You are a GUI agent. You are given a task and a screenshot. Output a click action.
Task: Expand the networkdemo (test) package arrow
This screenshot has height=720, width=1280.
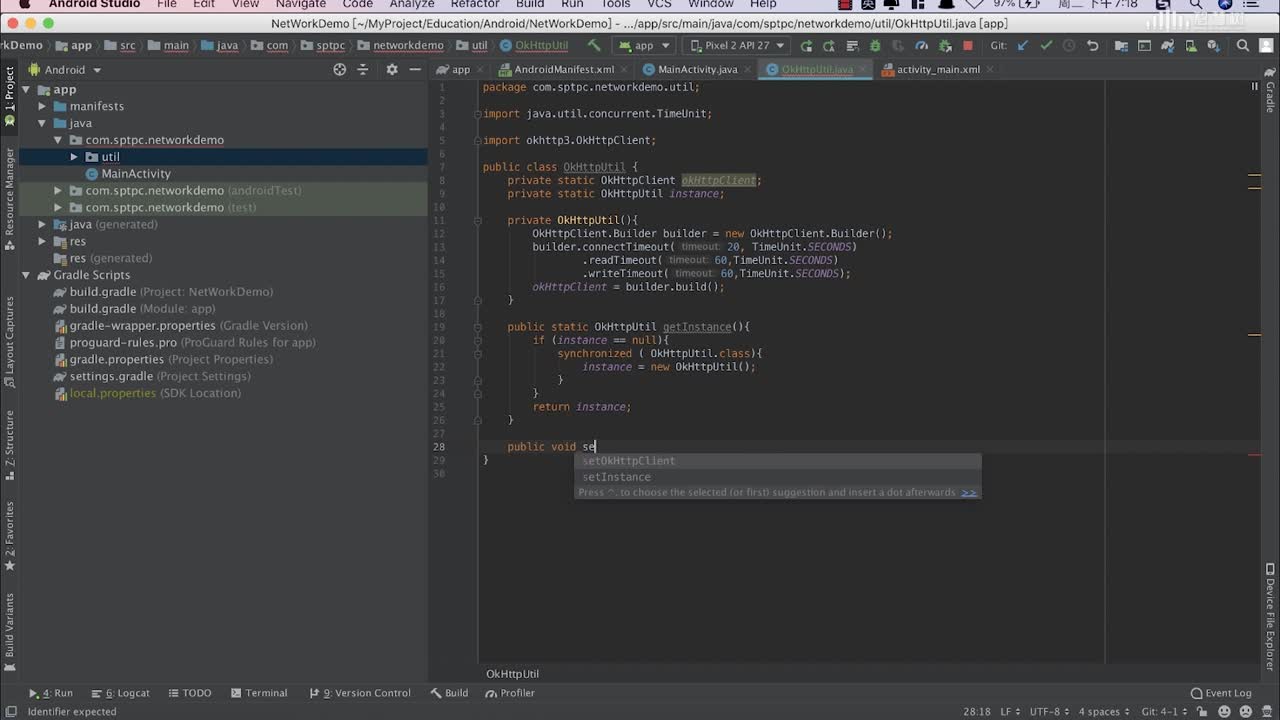[x=58, y=207]
